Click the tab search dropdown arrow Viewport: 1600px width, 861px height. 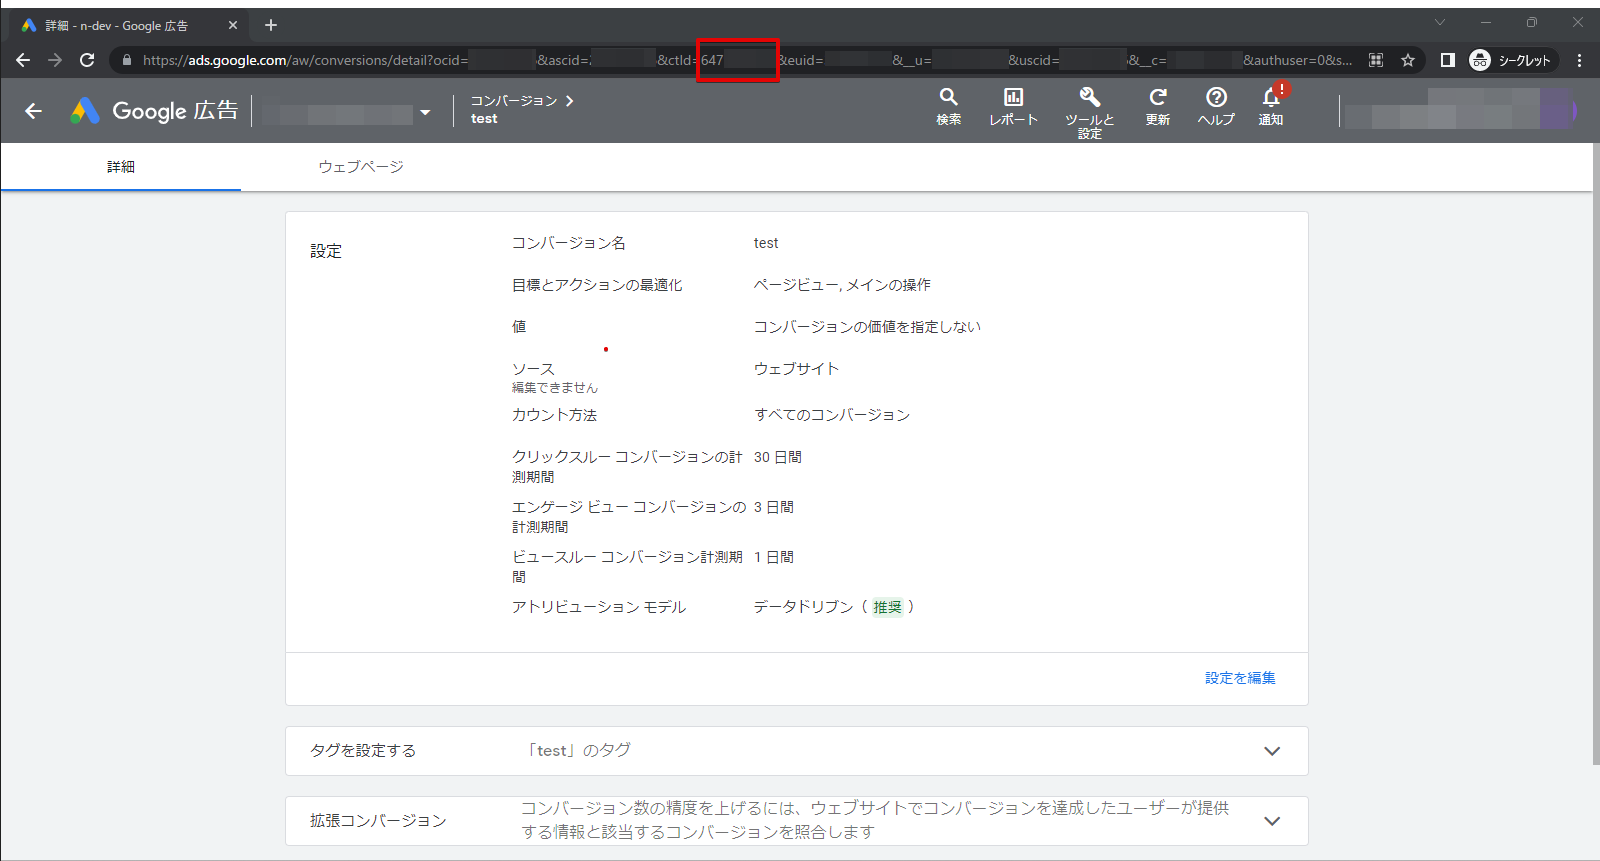point(1440,22)
